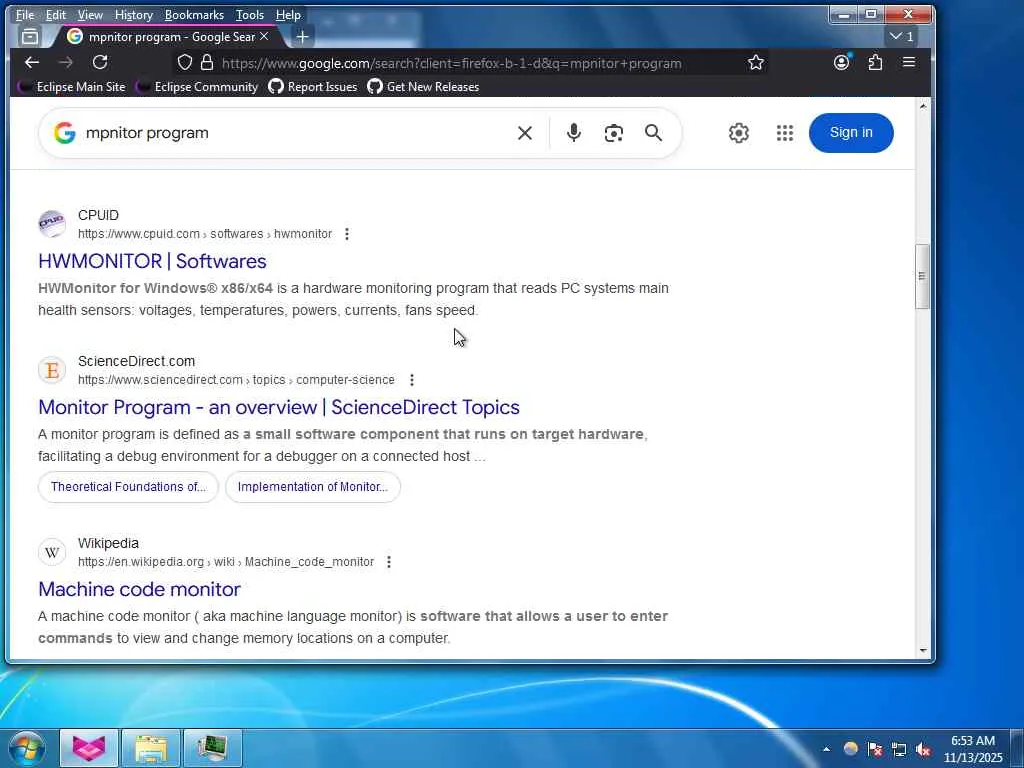Open Windows Explorer from taskbar

pyautogui.click(x=151, y=748)
